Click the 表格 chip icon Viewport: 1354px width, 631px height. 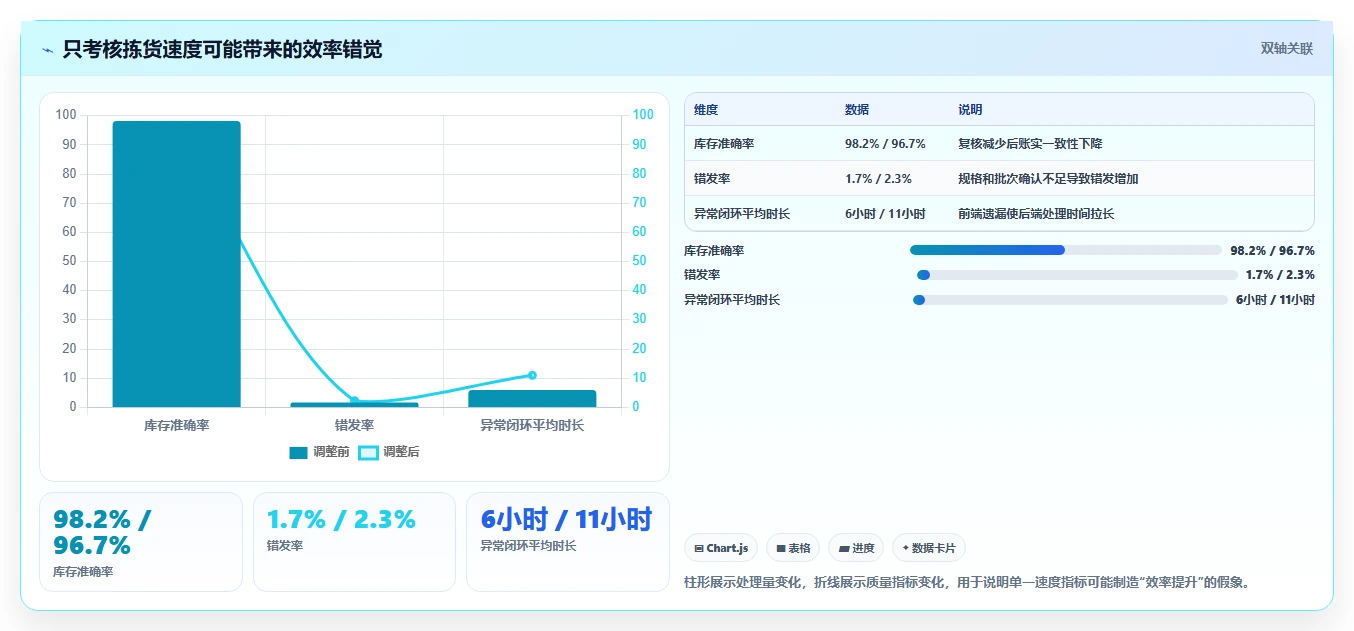(x=781, y=548)
